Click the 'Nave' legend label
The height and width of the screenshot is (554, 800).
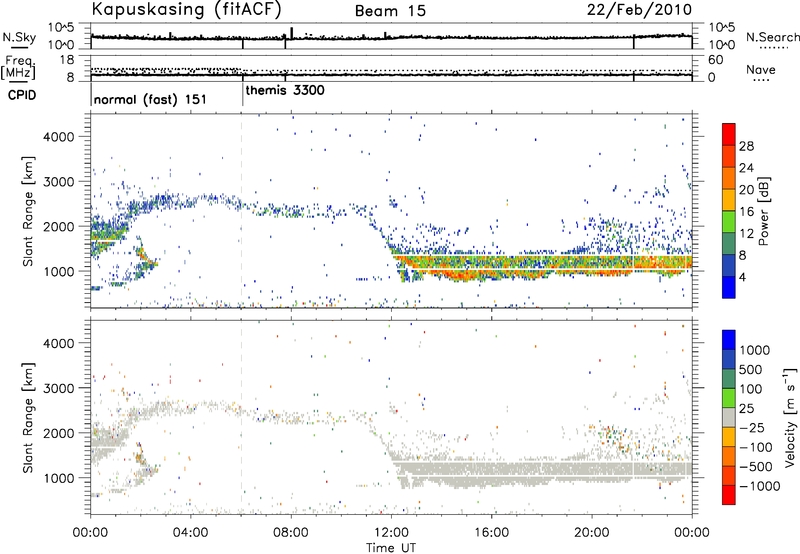(x=761, y=69)
